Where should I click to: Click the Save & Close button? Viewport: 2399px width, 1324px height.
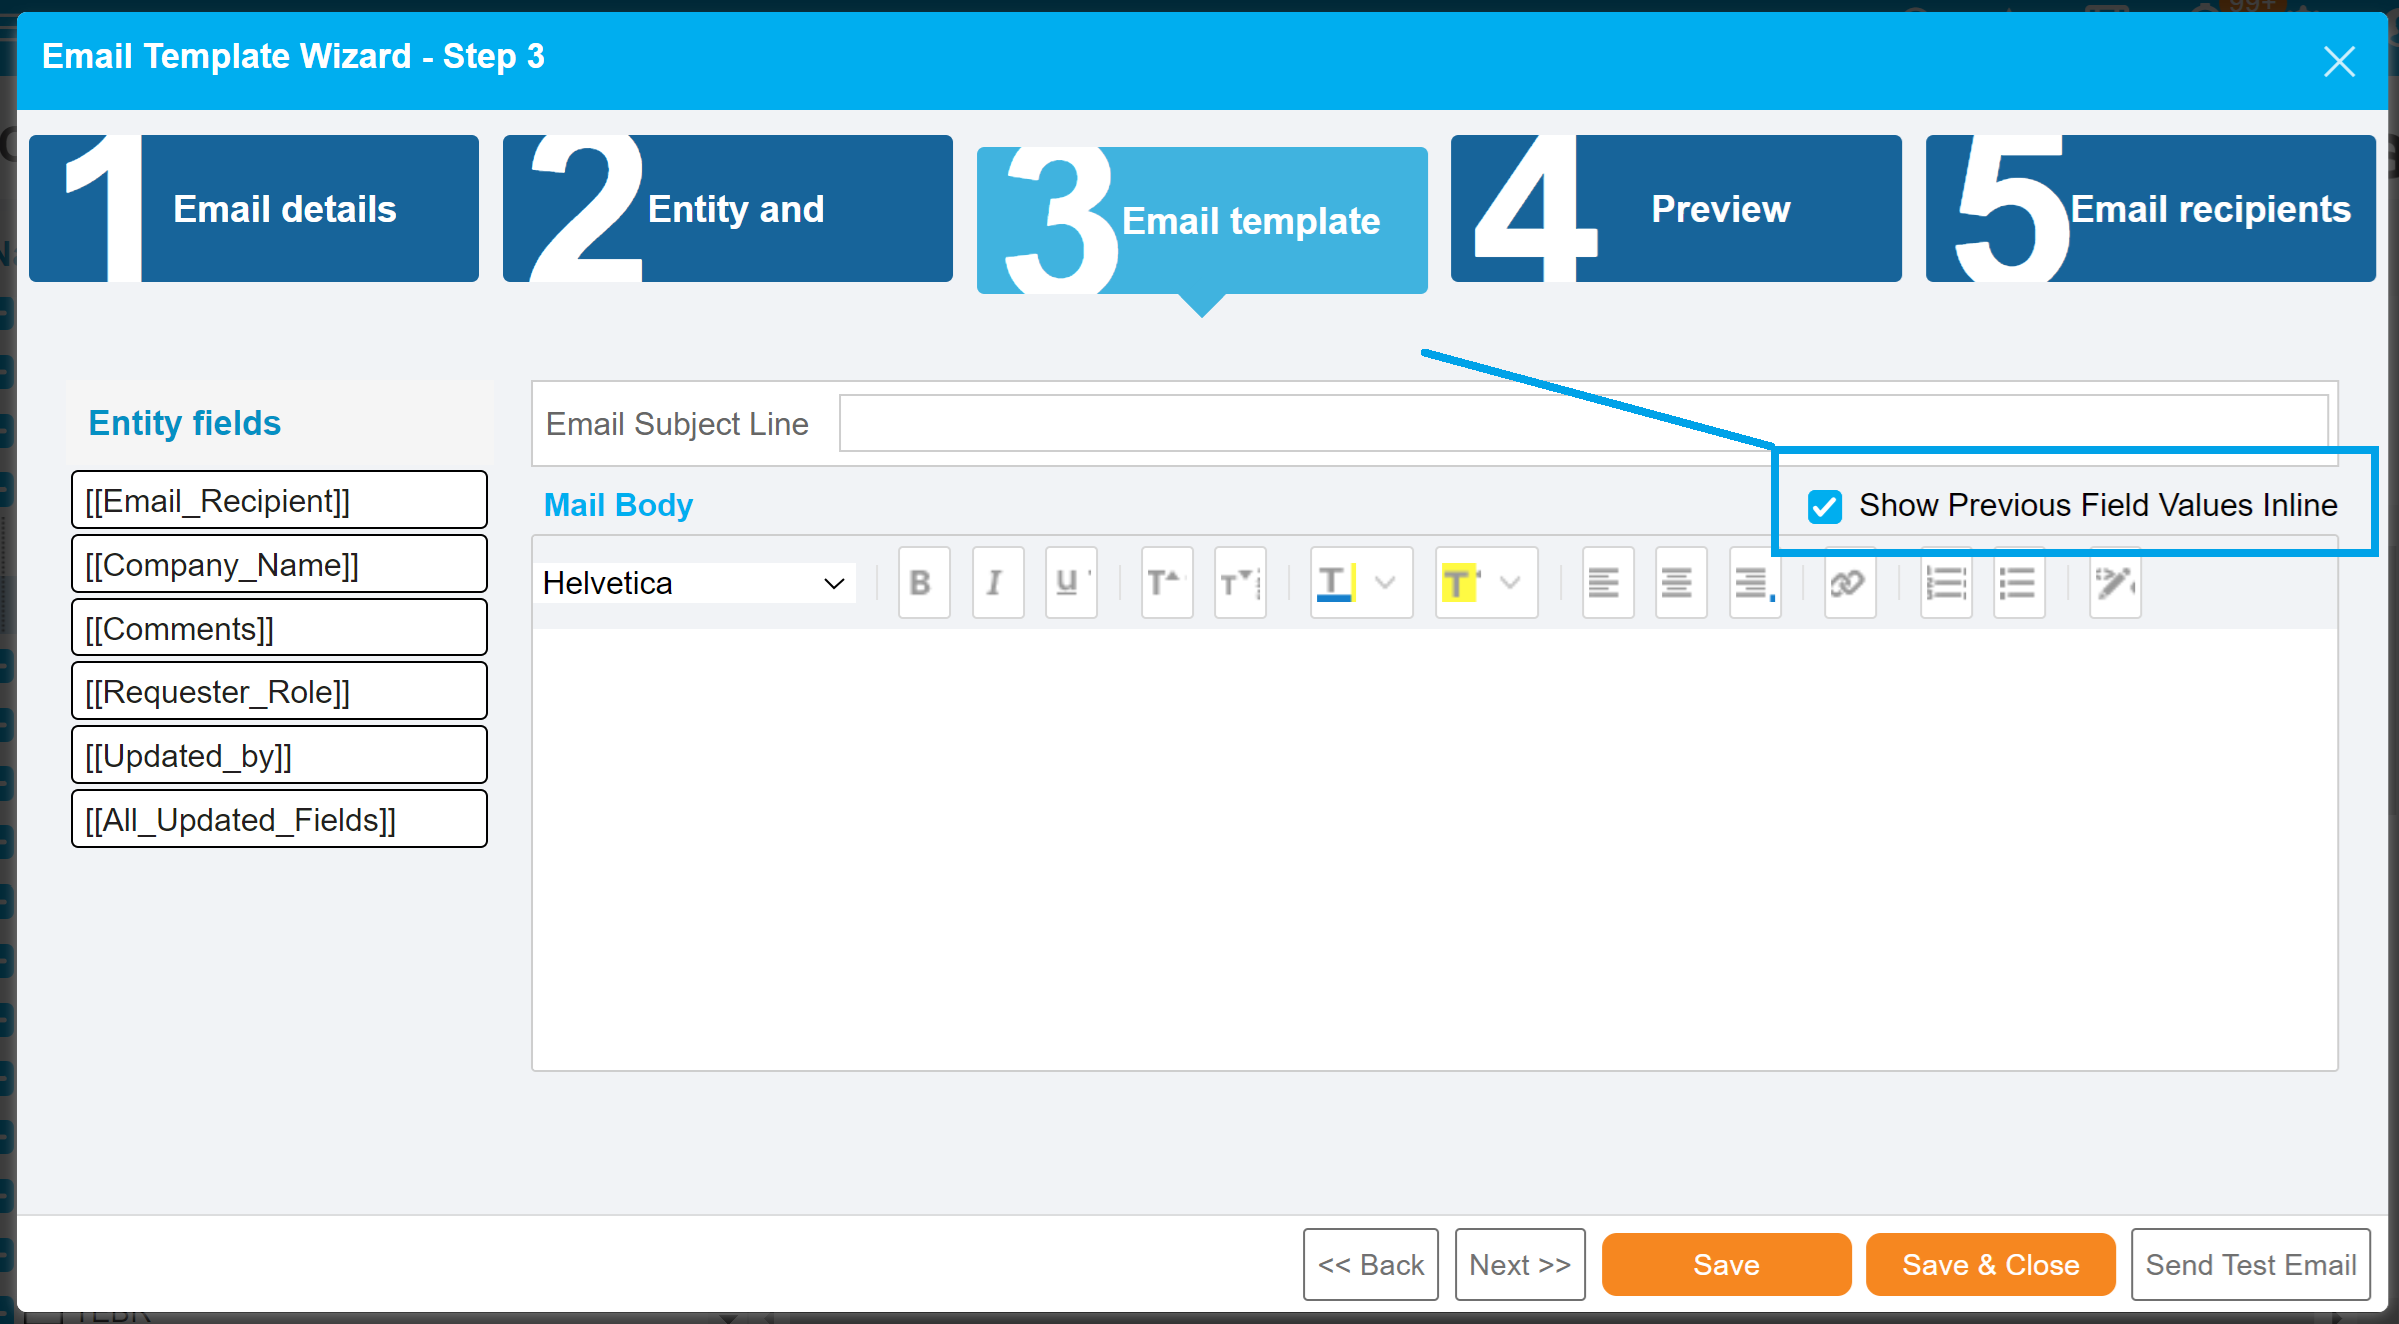(1989, 1265)
